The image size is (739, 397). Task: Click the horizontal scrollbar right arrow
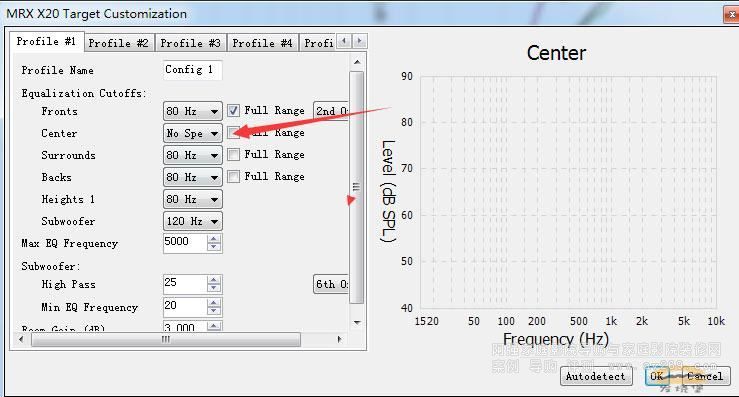[x=339, y=339]
